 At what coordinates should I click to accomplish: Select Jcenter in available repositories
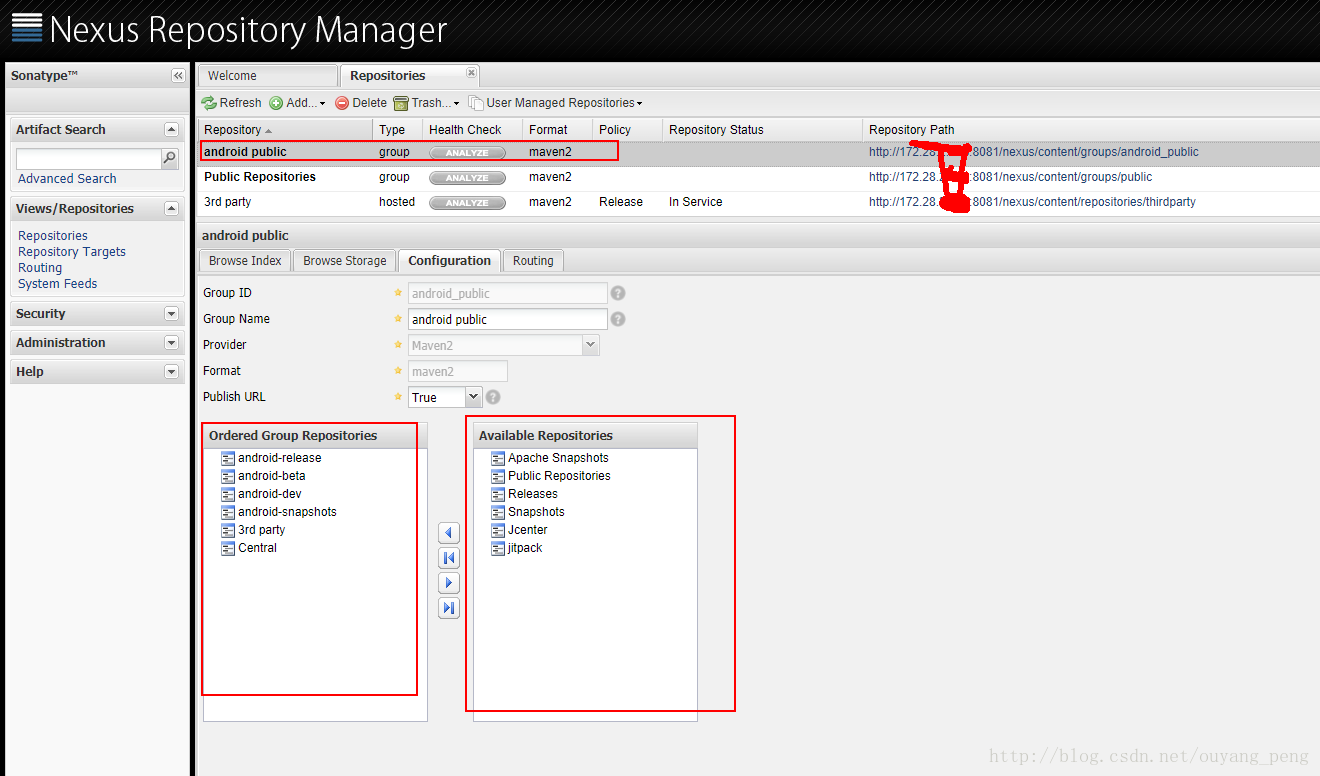tap(528, 530)
